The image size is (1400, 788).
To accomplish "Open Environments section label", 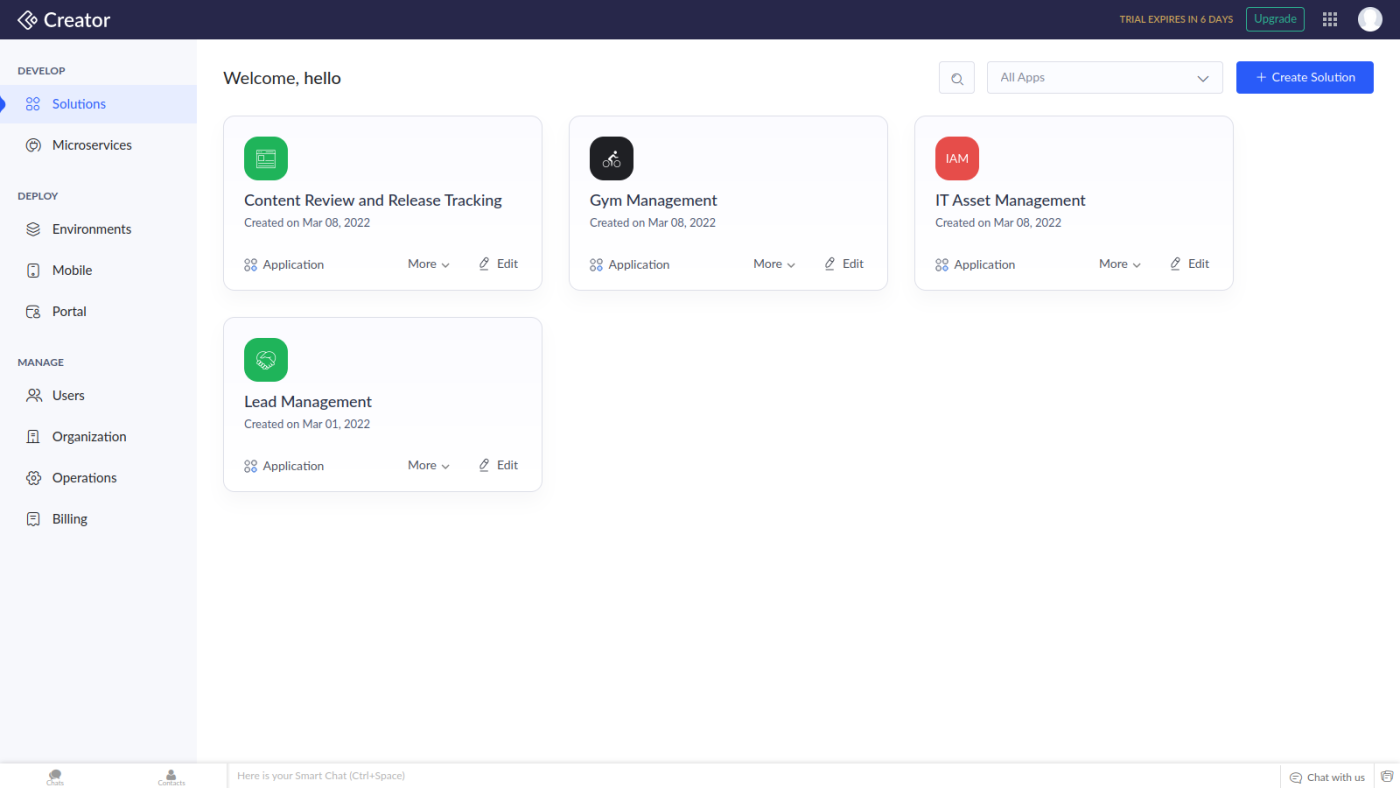I will coord(92,229).
